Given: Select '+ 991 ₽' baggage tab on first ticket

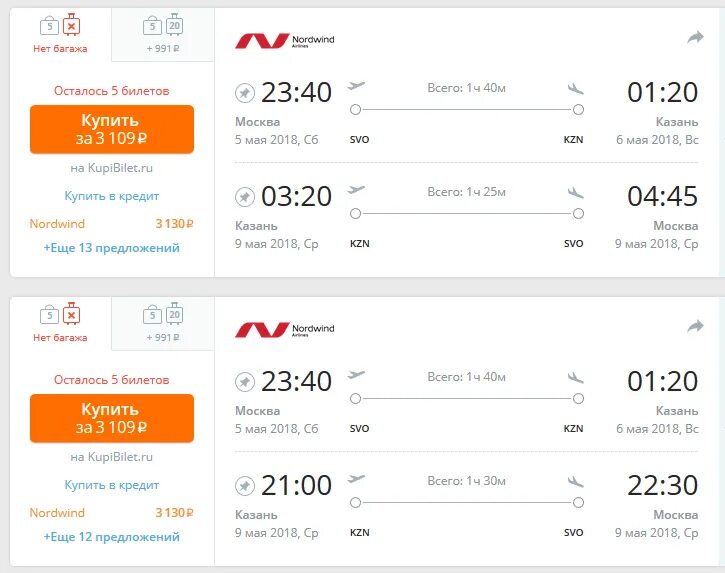Looking at the screenshot, I should 163,34.
